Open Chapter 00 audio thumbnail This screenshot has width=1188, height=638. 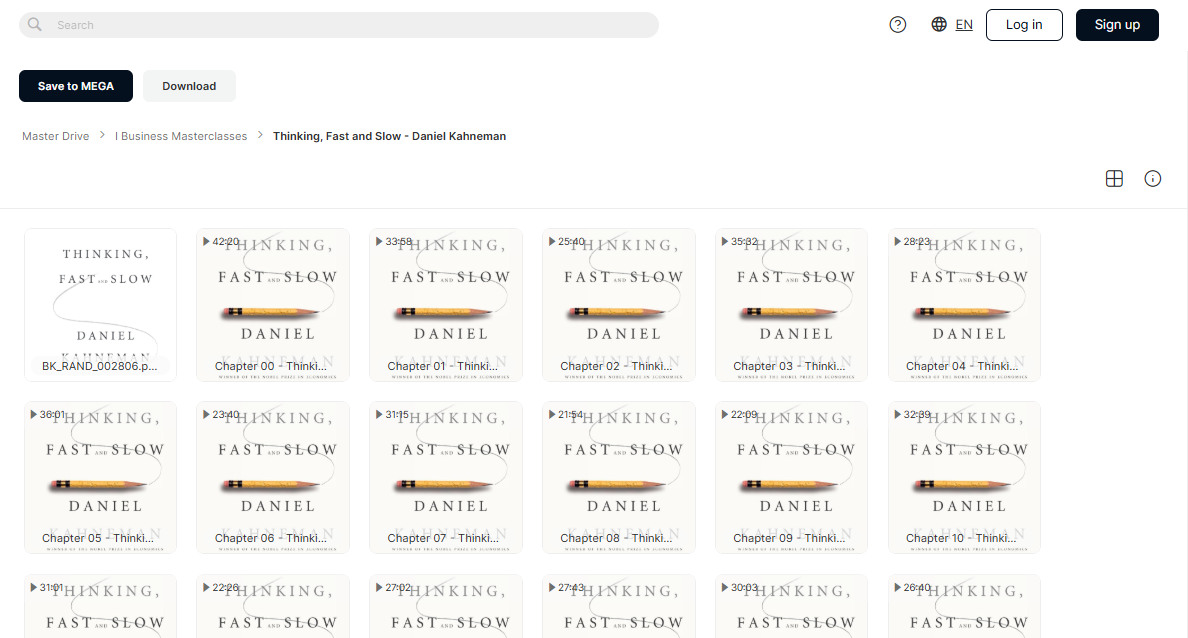click(273, 305)
